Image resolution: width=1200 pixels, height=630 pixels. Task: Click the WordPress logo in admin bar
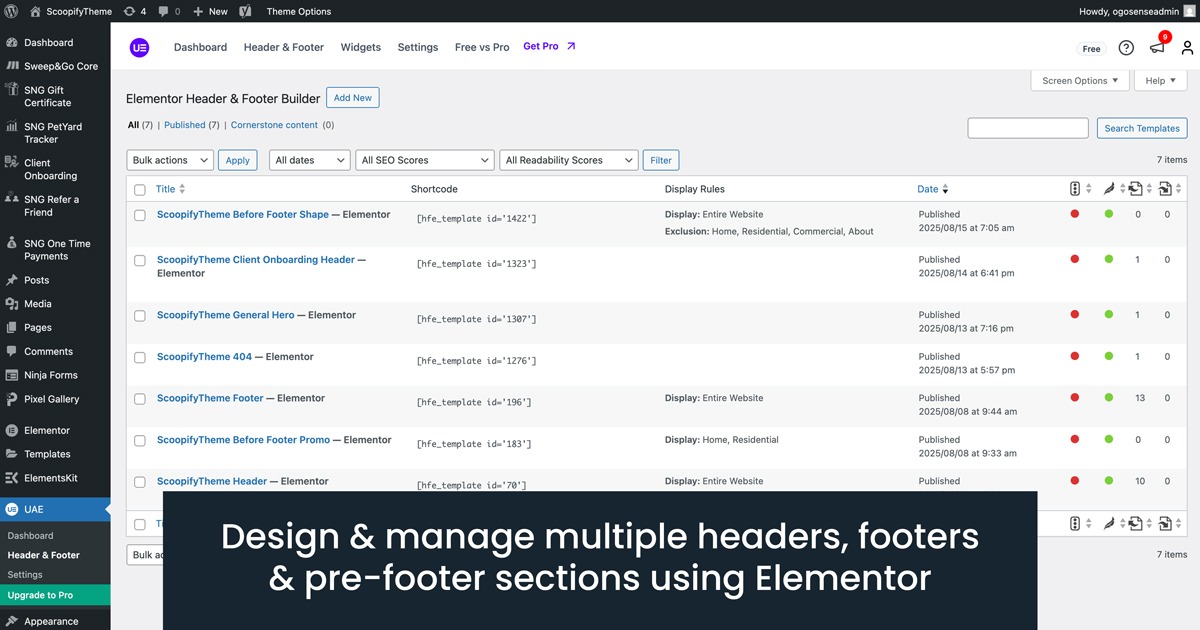pos(12,11)
